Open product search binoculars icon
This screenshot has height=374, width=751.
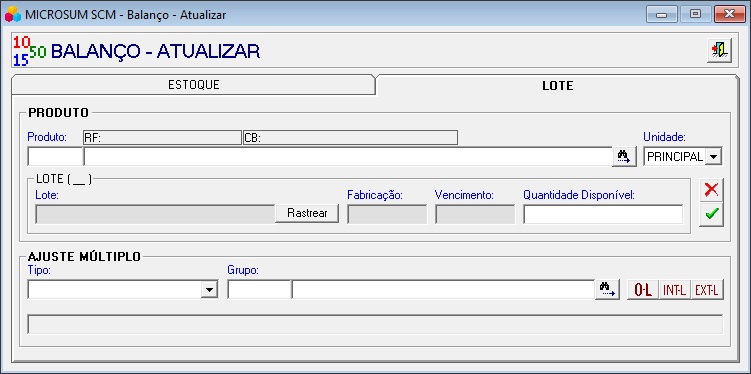624,157
